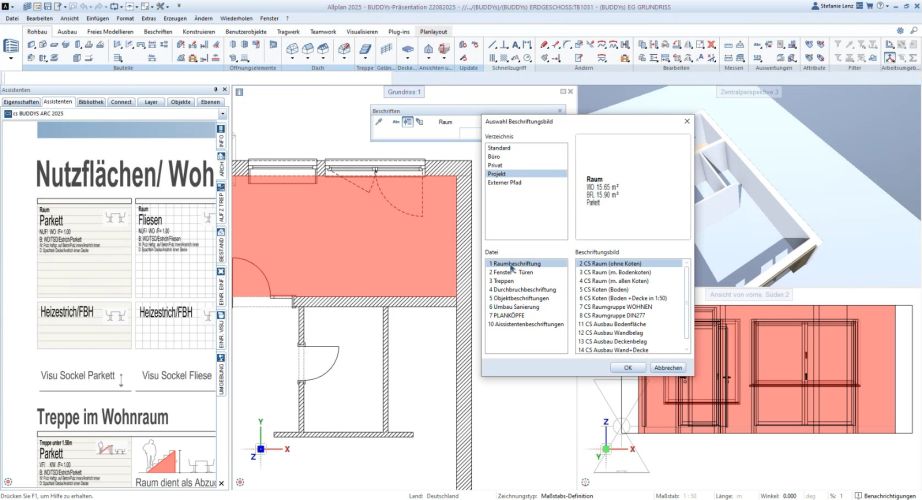
Task: Select Standard in the Verzeichnis list
Action: tap(499, 148)
